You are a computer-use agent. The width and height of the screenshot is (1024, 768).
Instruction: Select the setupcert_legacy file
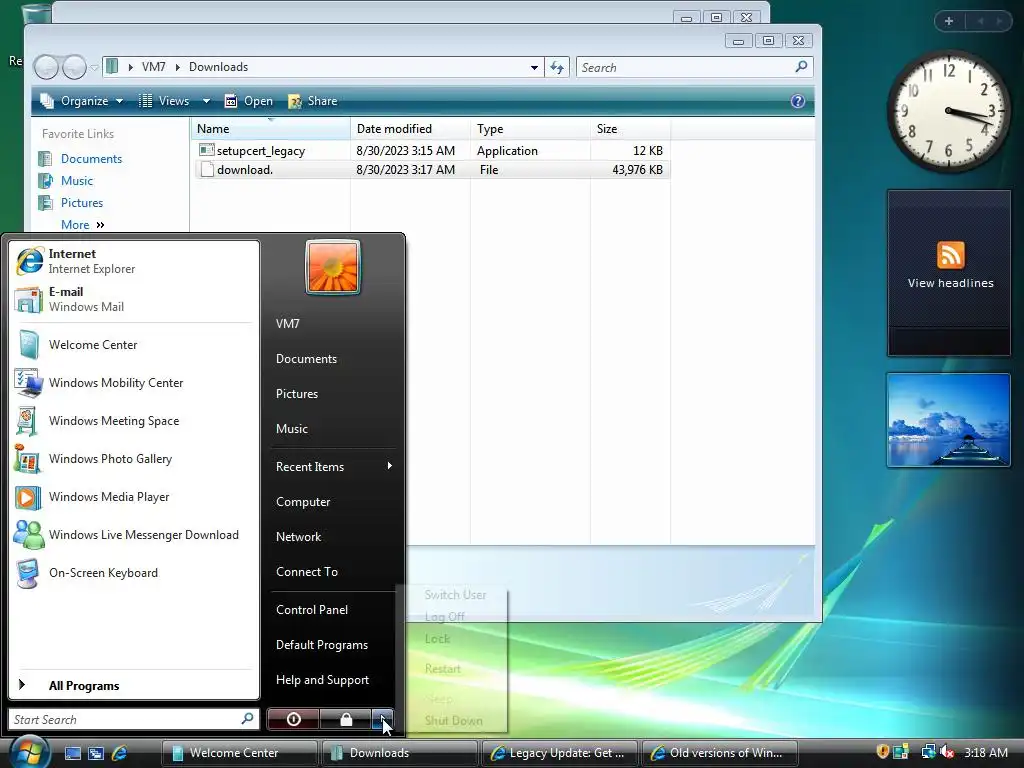(x=432, y=151)
